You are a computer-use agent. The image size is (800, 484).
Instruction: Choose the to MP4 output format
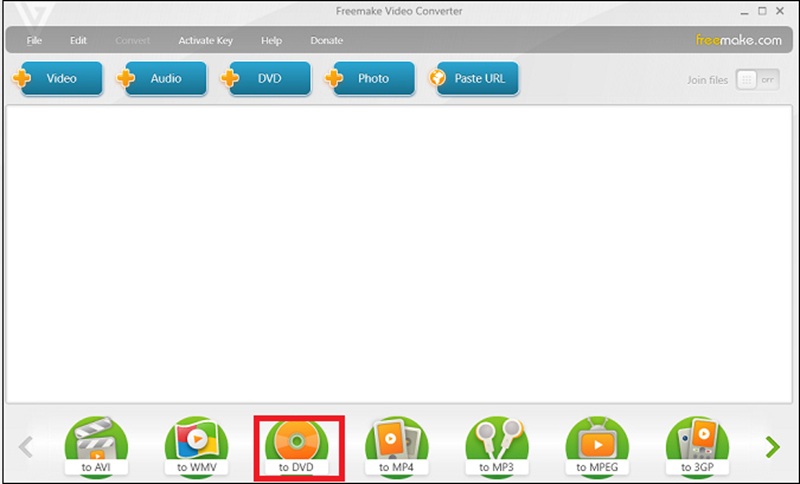click(396, 446)
